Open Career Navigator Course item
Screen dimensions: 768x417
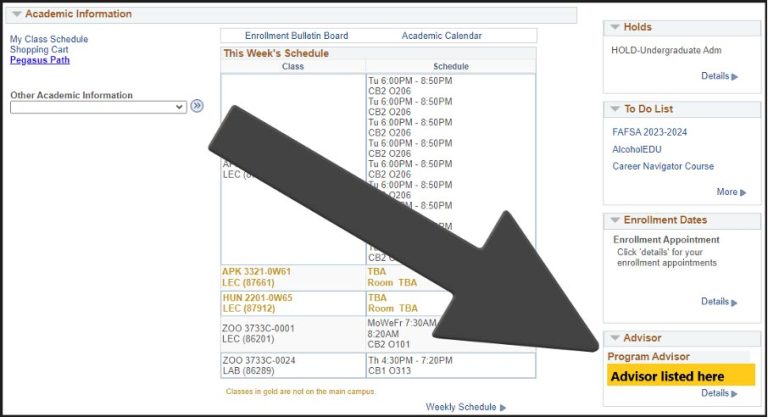click(x=663, y=166)
